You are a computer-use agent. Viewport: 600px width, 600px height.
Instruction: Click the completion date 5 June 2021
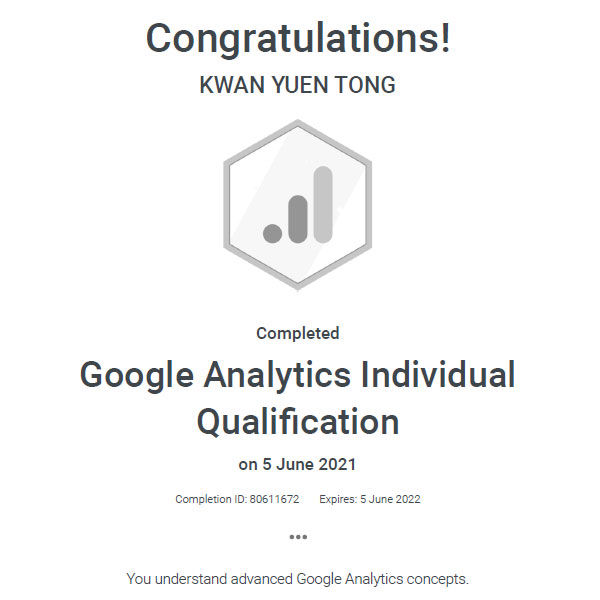pos(311,464)
